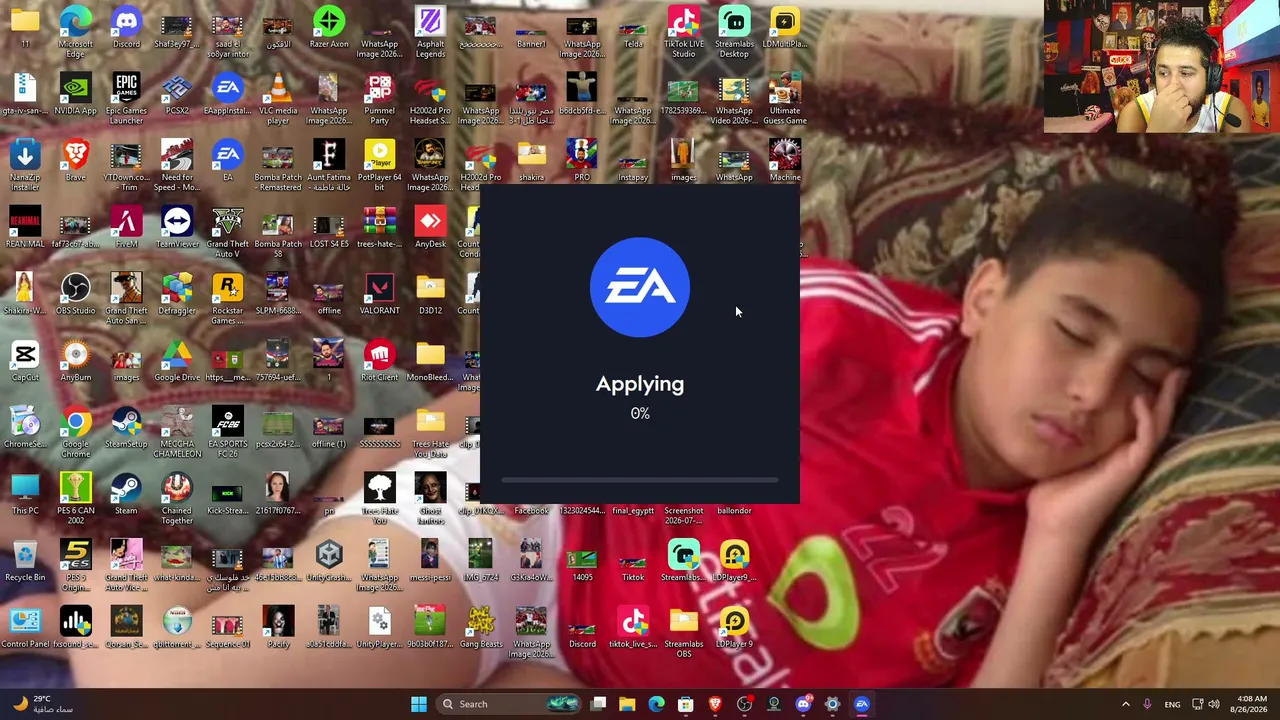This screenshot has height=720, width=1280.
Task: Open VLC media player shortcut
Action: [x=278, y=98]
